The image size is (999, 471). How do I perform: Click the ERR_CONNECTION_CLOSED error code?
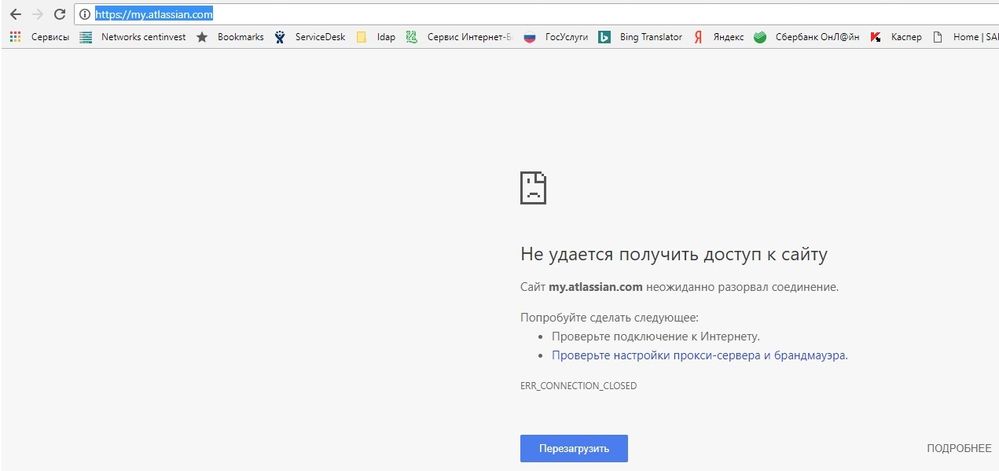579,386
